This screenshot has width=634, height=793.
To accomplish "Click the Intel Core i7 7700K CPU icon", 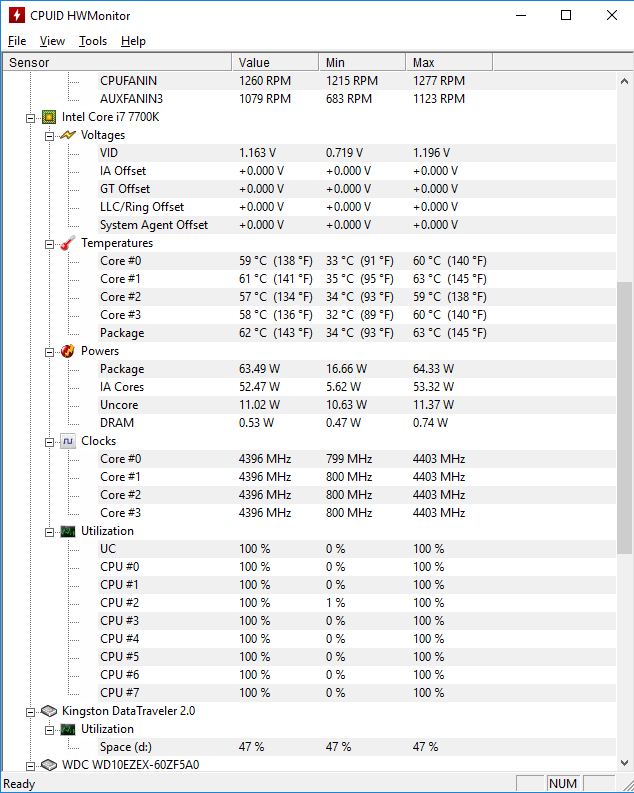I will point(48,117).
